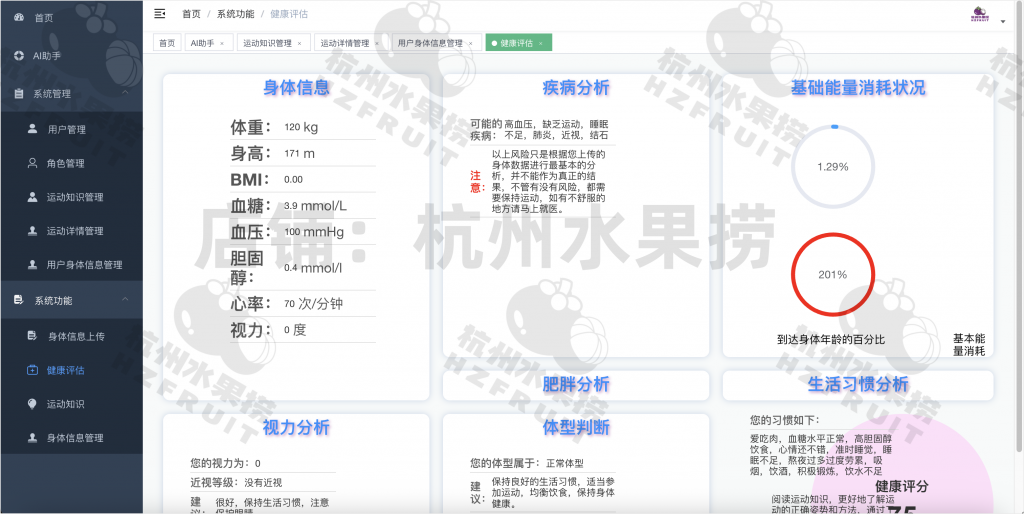Viewport: 1024px width, 514px height.
Task: Click the 血压 value 100 mmHg
Action: pyautogui.click(x=313, y=232)
